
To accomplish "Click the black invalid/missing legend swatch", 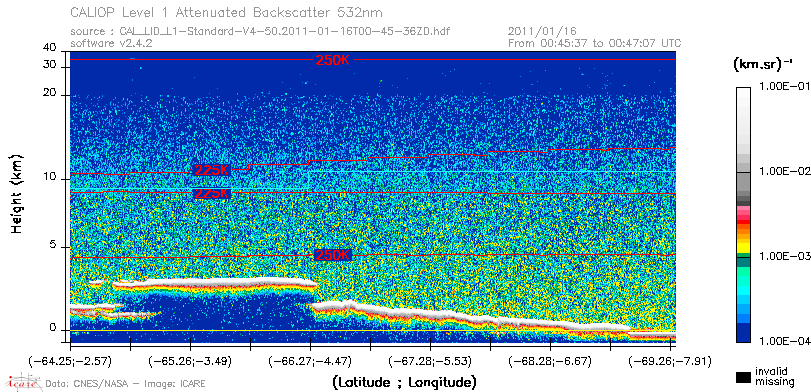I will point(744,378).
